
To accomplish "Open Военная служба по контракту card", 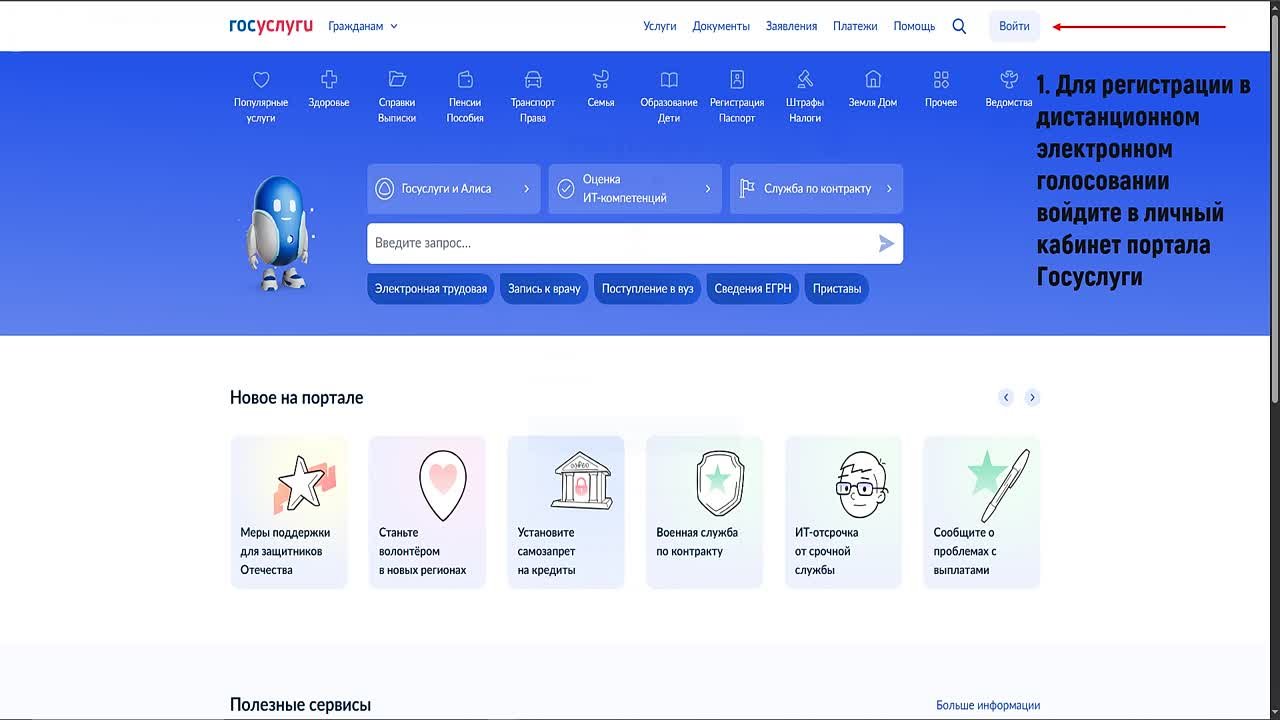I will tap(705, 512).
